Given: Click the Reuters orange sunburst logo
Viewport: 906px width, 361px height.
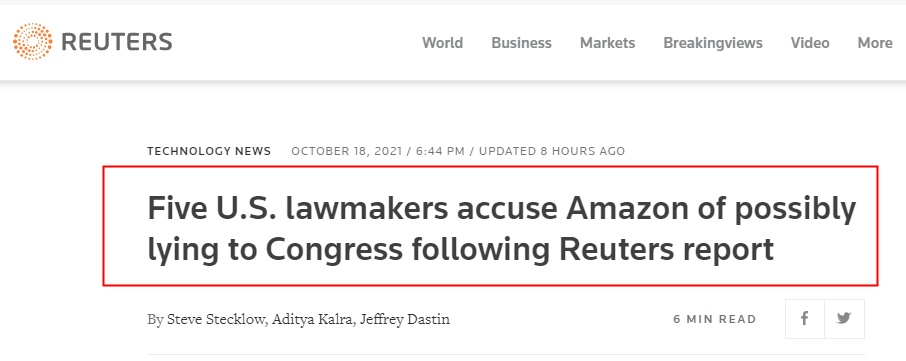Looking at the screenshot, I should (32, 42).
